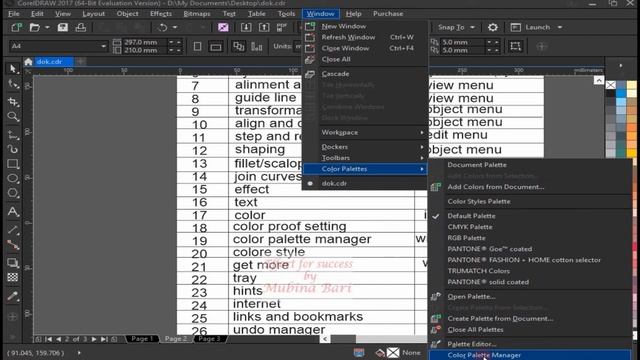The height and width of the screenshot is (360, 640).
Task: Select the Connector line tool
Action: [x=13, y=245]
